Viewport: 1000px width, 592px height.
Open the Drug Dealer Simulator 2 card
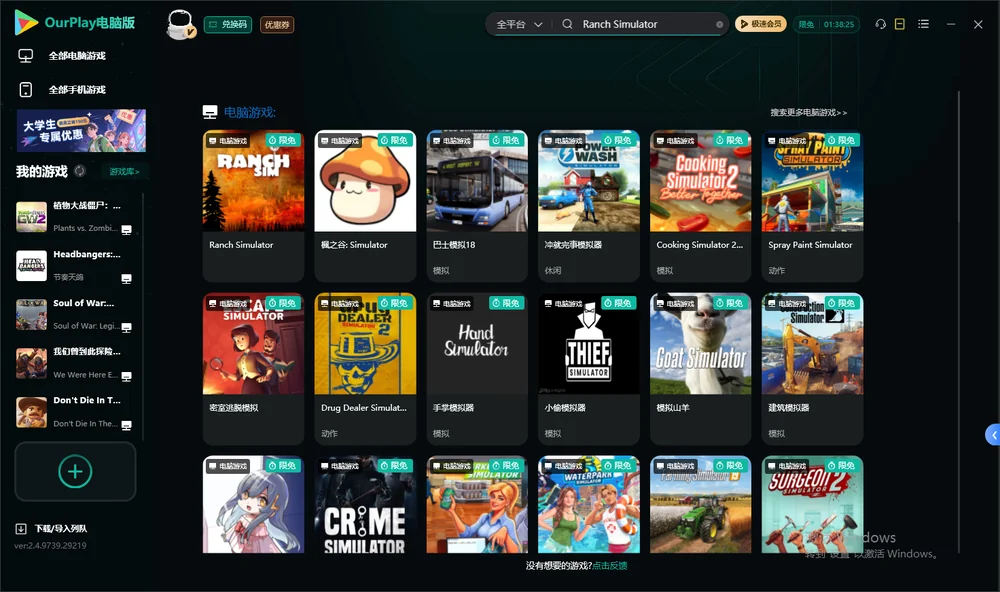tap(365, 368)
